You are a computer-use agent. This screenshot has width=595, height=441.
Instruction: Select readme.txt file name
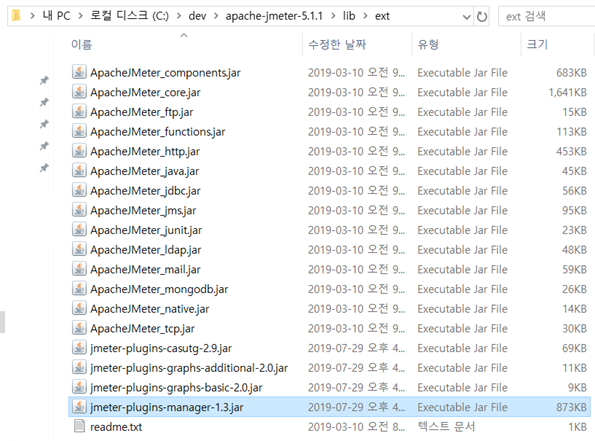click(x=116, y=427)
